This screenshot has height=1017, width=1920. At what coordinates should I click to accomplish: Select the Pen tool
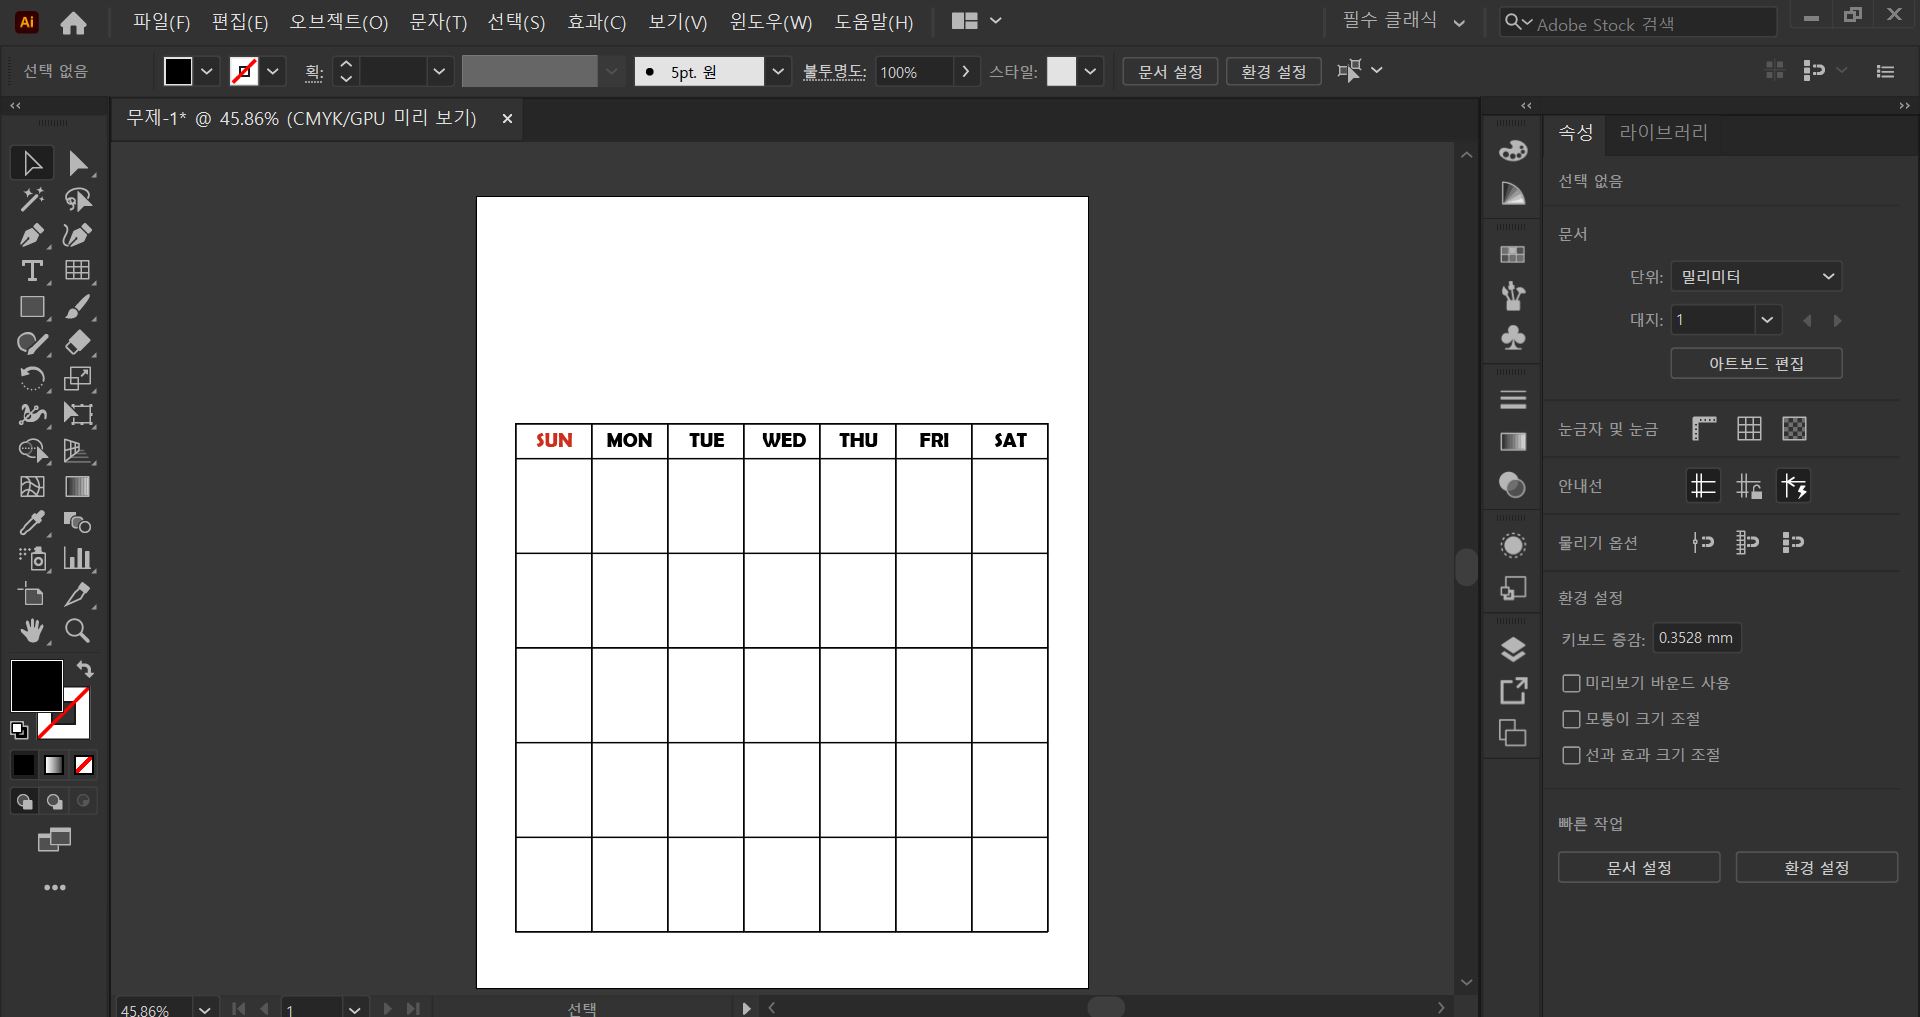(32, 235)
